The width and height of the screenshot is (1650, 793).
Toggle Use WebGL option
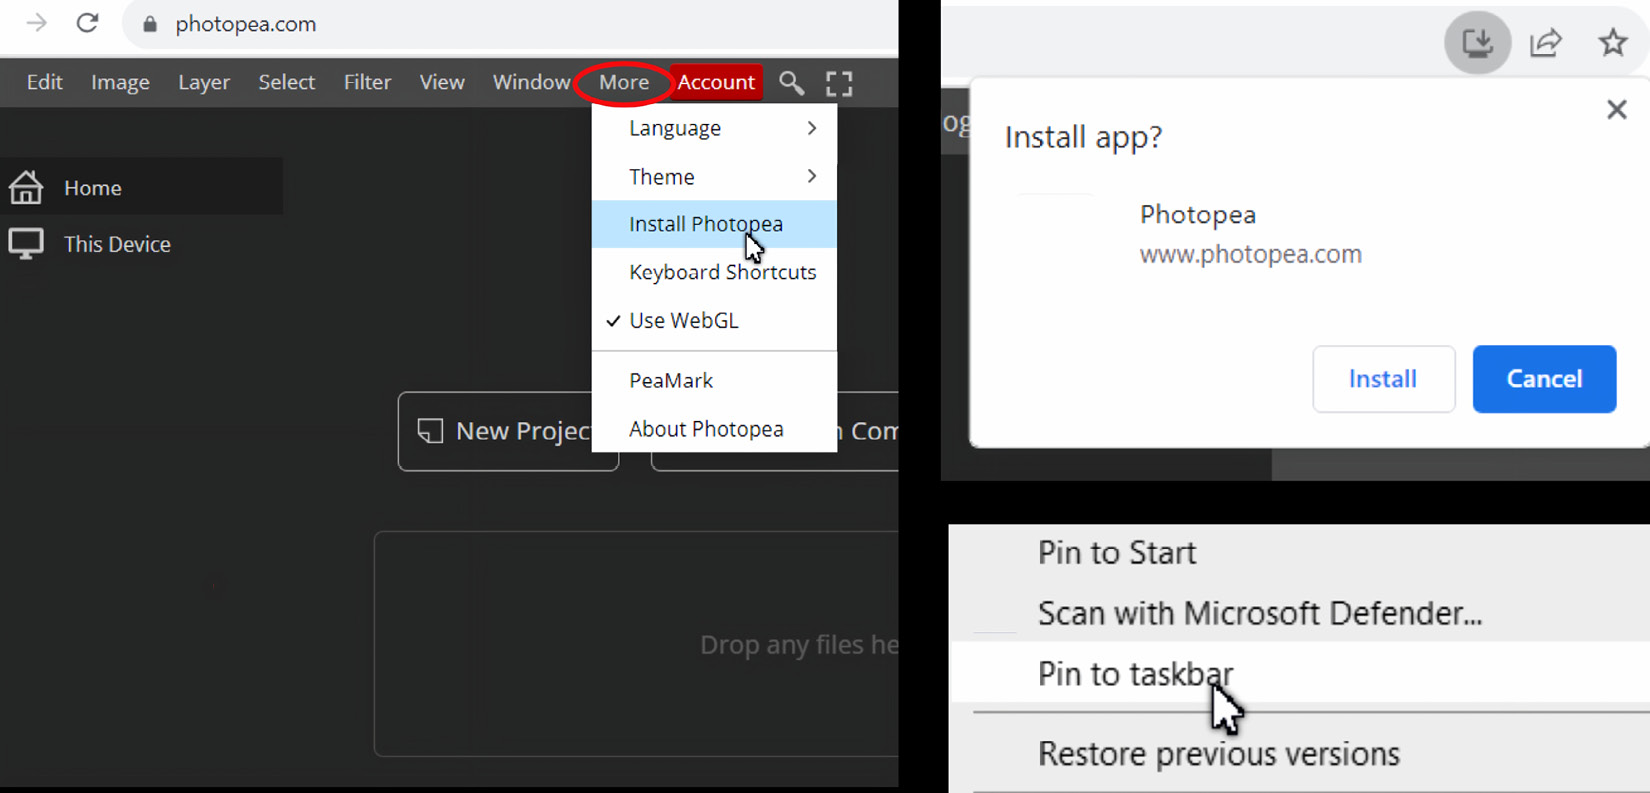click(714, 320)
